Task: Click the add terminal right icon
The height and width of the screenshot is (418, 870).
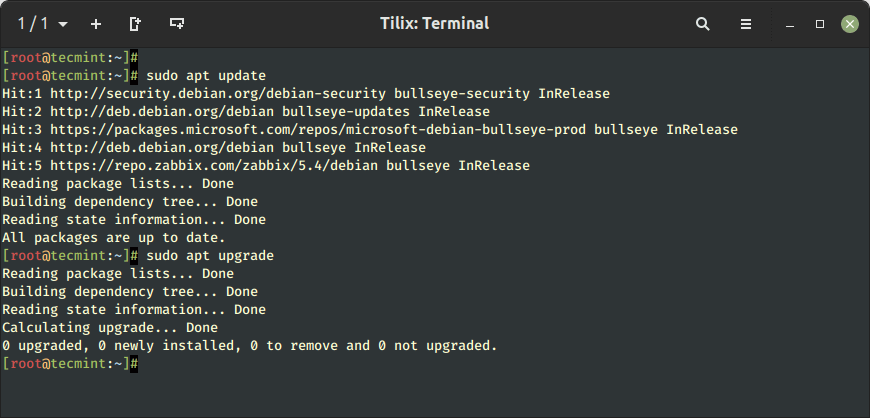Action: [135, 24]
